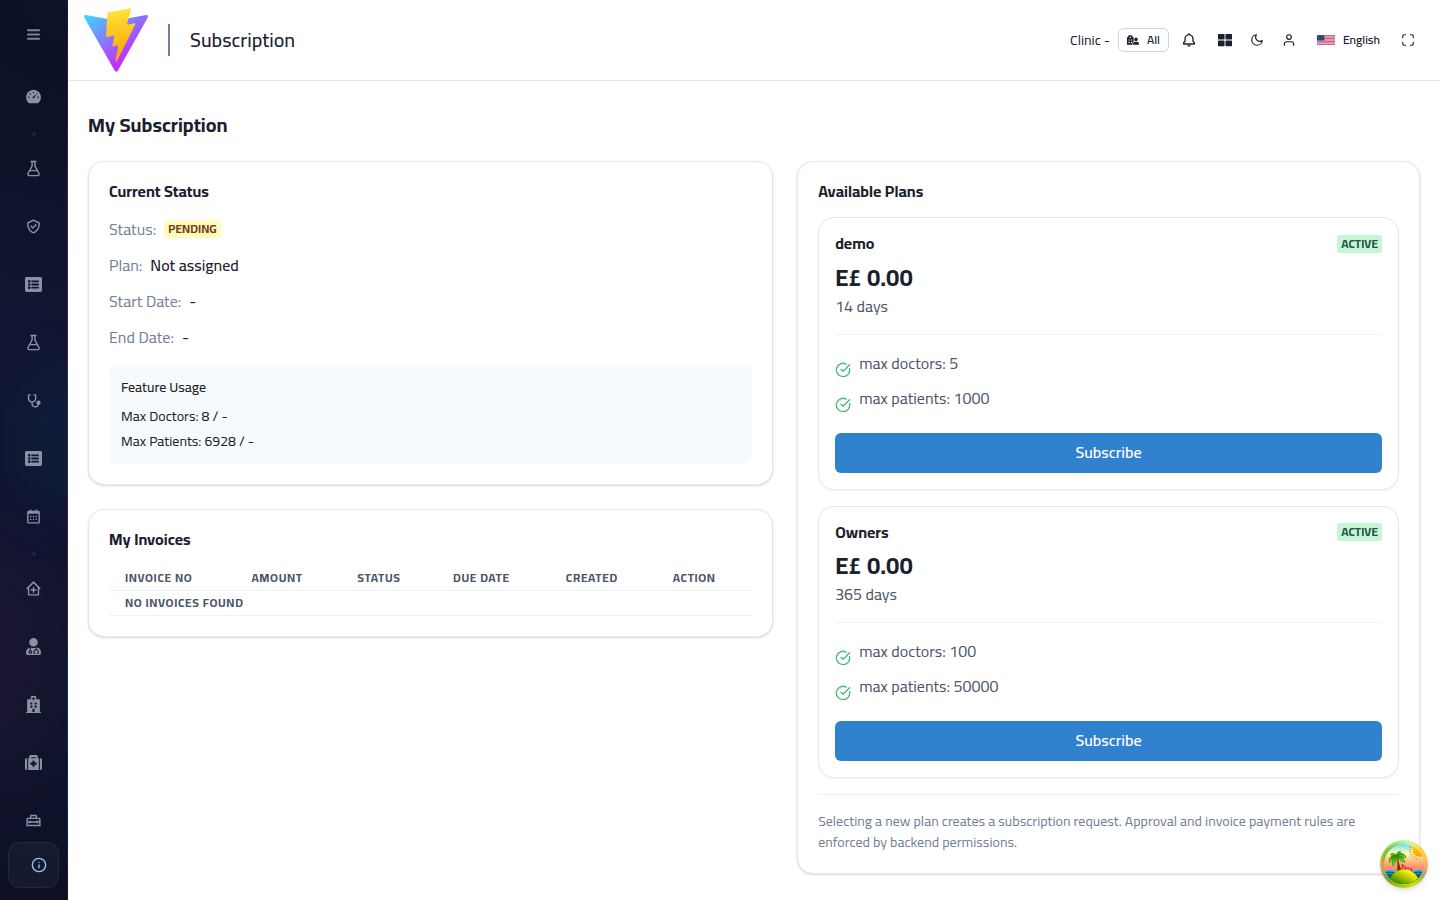Toggle the hamburger menu in the sidebar
The image size is (1440, 900).
pyautogui.click(x=33, y=34)
